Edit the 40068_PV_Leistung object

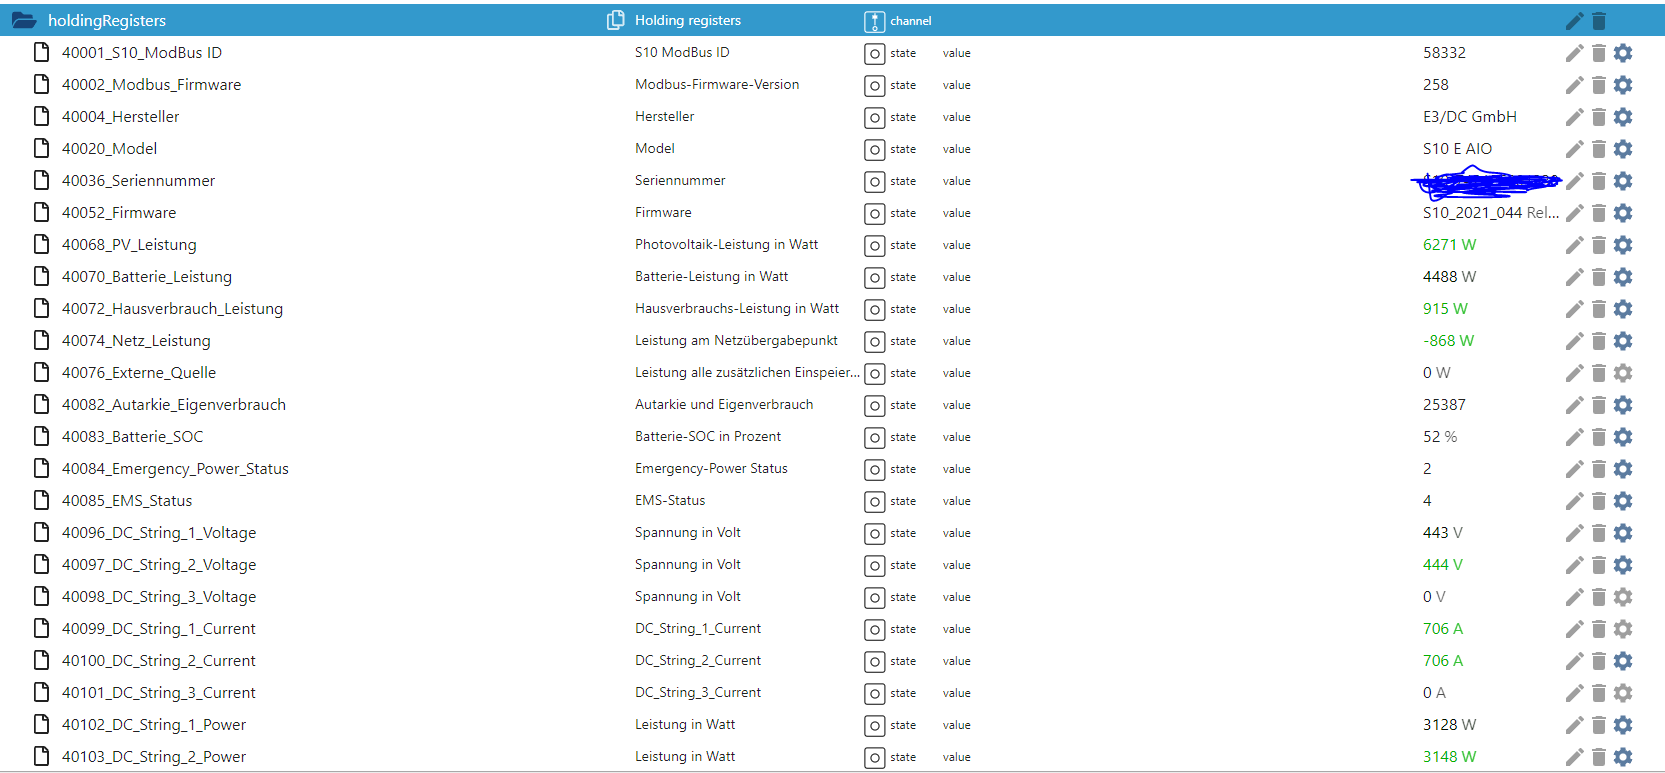pos(1574,245)
